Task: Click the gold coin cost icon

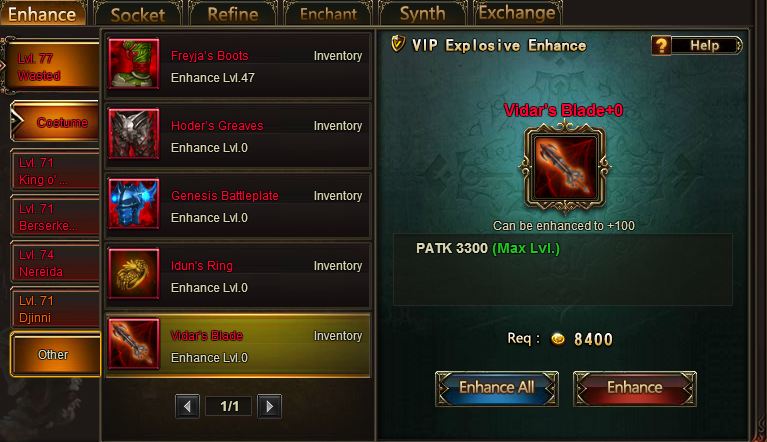Action: click(x=558, y=339)
